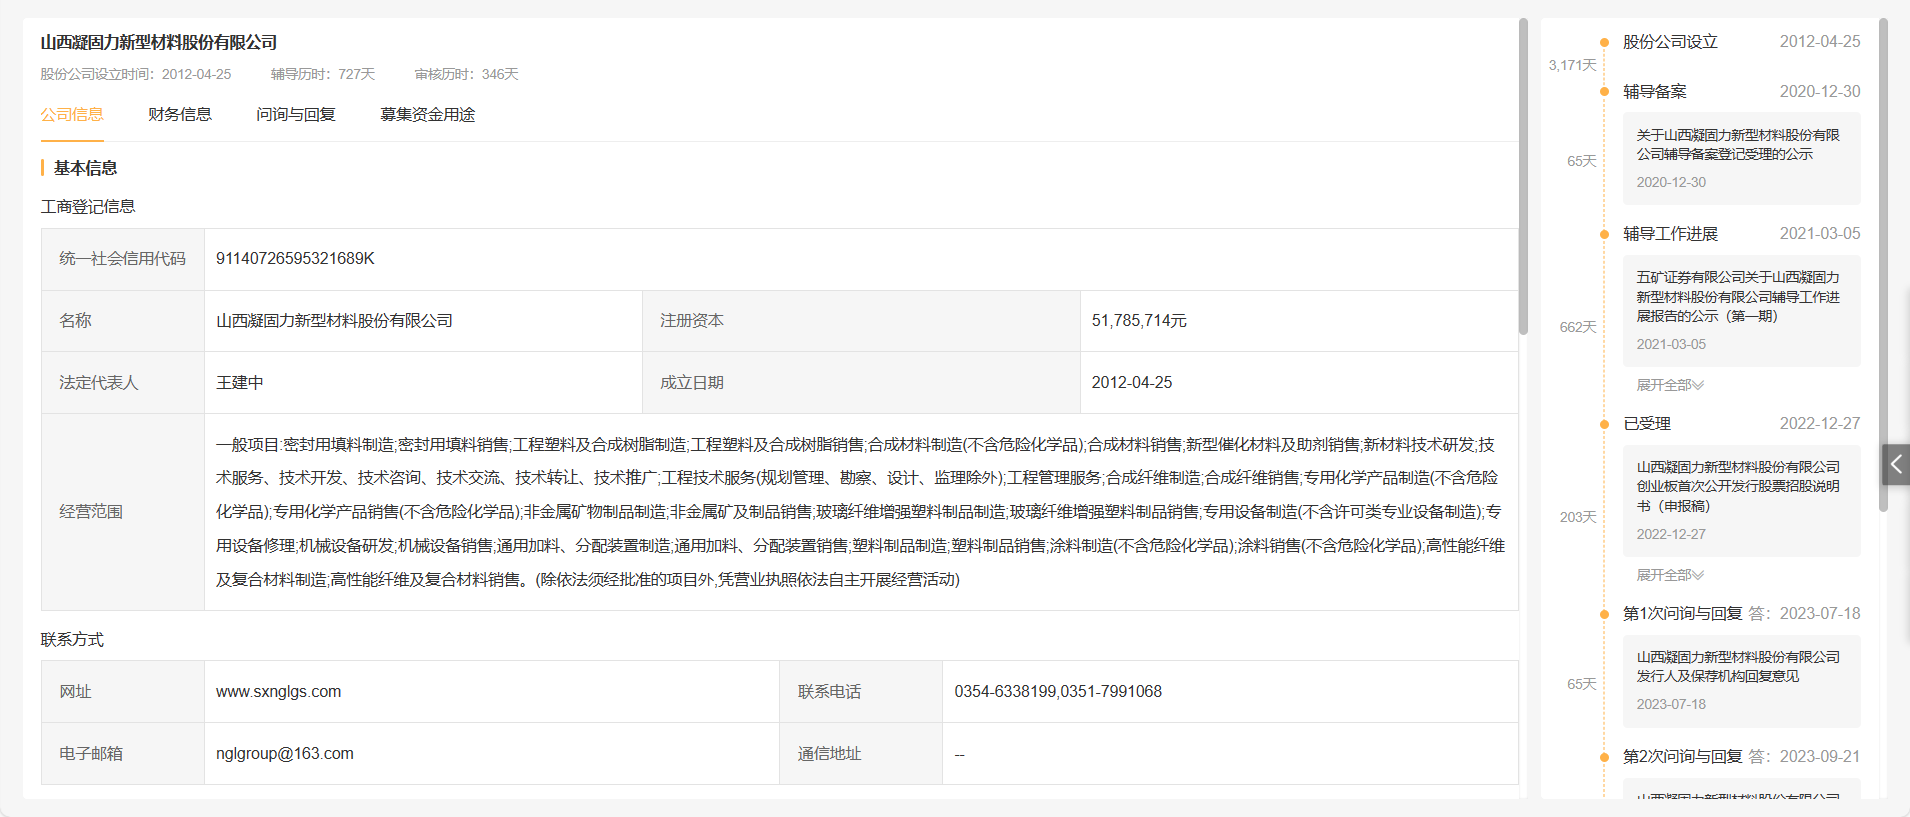This screenshot has height=817, width=1910.
Task: Click the 联系方式 section heading
Action: [72, 640]
